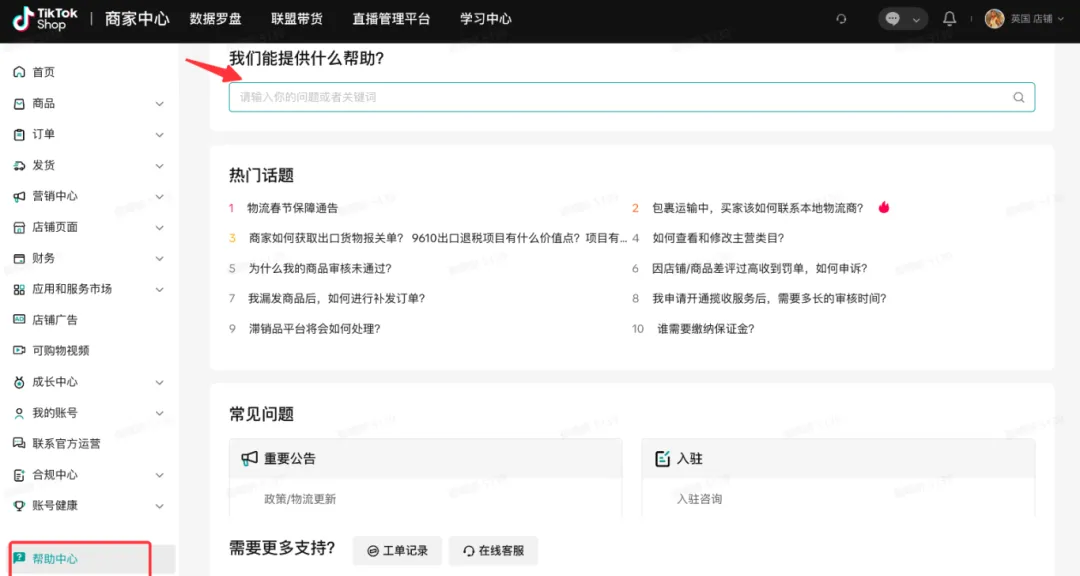Open the chat message bubble icon

pyautogui.click(x=893, y=19)
